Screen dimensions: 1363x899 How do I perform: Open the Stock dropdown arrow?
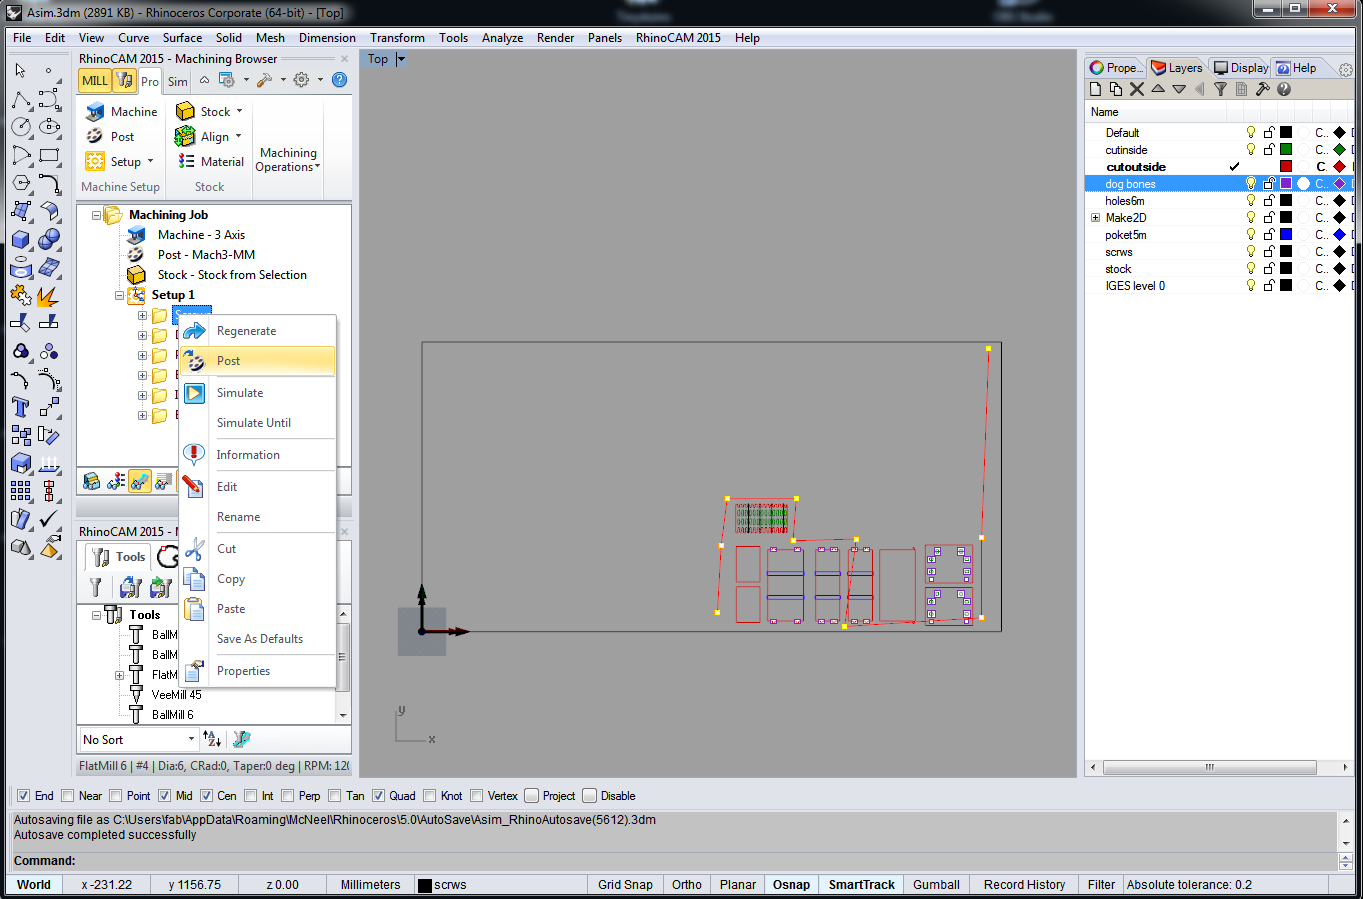coord(240,111)
